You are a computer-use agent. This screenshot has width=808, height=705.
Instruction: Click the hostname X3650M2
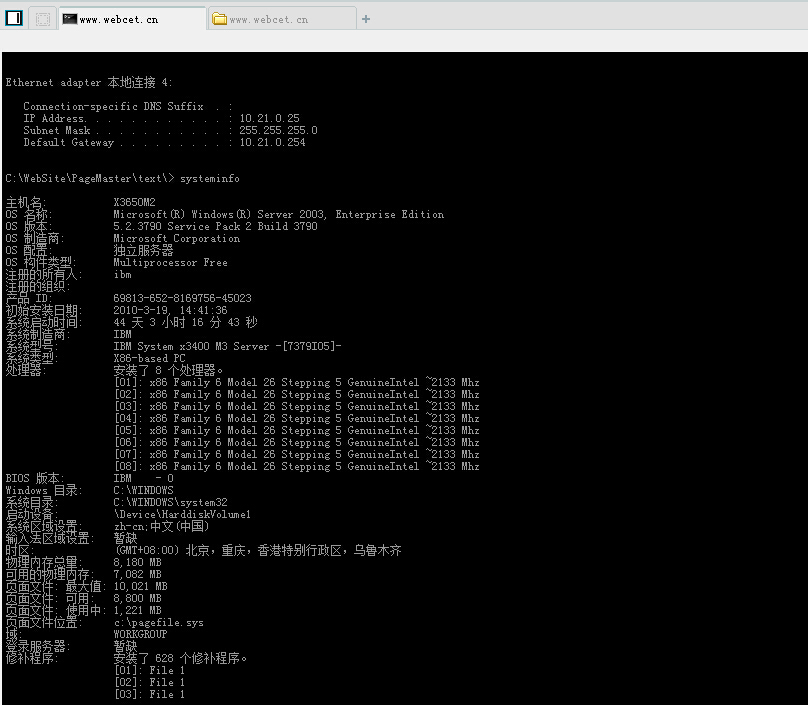click(134, 202)
